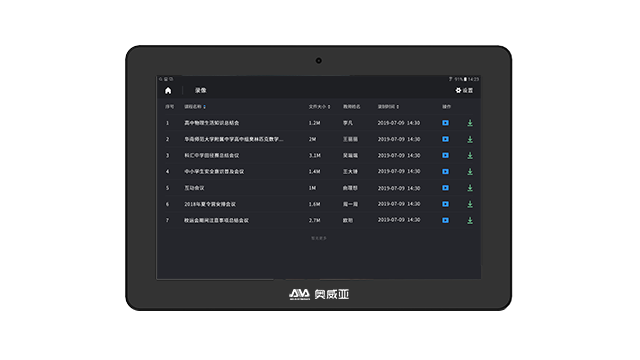Select the 1.4M file size cell
The image size is (640, 360).
pos(314,171)
